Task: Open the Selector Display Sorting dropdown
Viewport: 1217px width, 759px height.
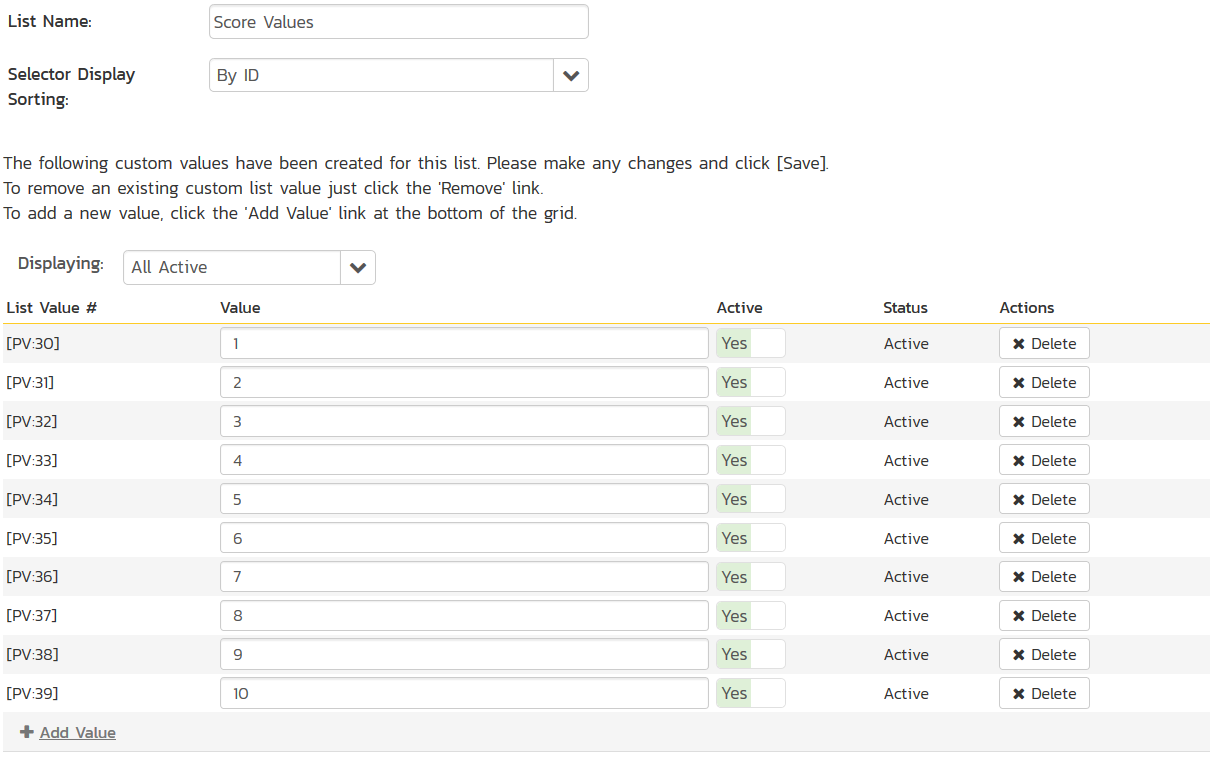Action: tap(570, 75)
